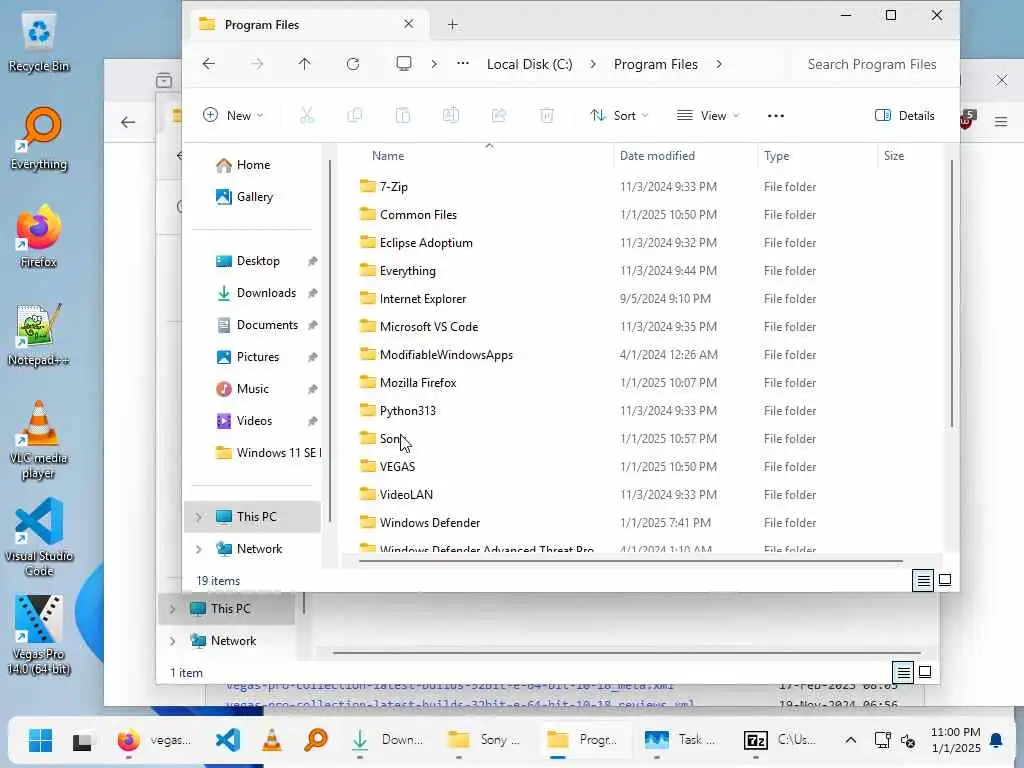The height and width of the screenshot is (768, 1024).
Task: Go back with the front window's back arrow
Action: pos(208,63)
